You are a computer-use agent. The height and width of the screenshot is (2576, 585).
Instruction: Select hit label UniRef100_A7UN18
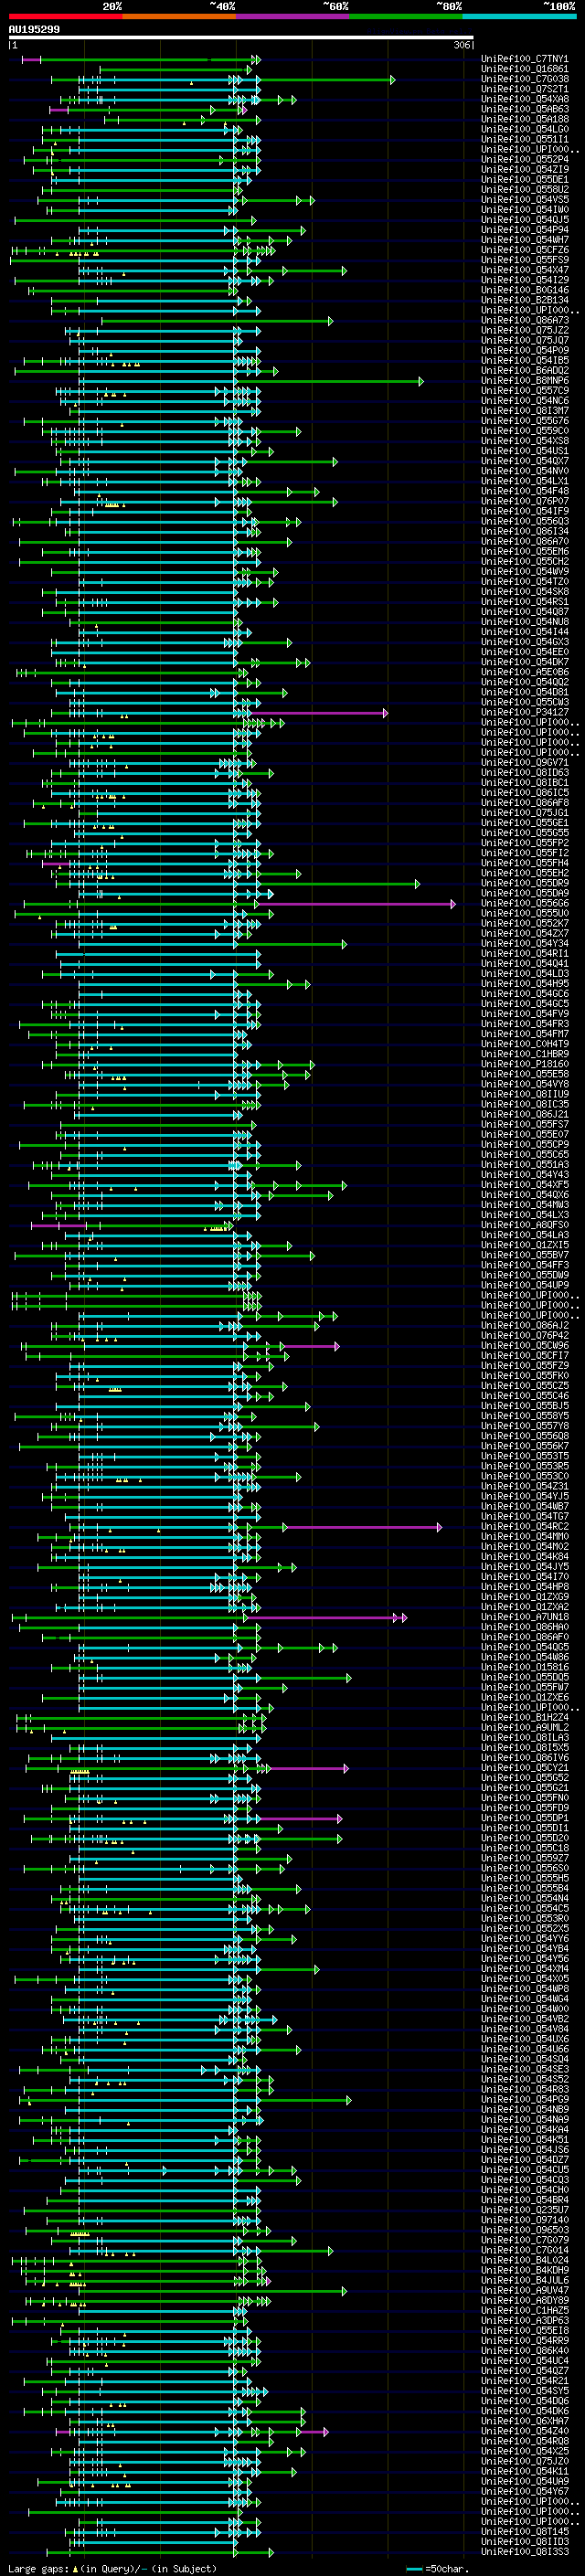tap(525, 1616)
